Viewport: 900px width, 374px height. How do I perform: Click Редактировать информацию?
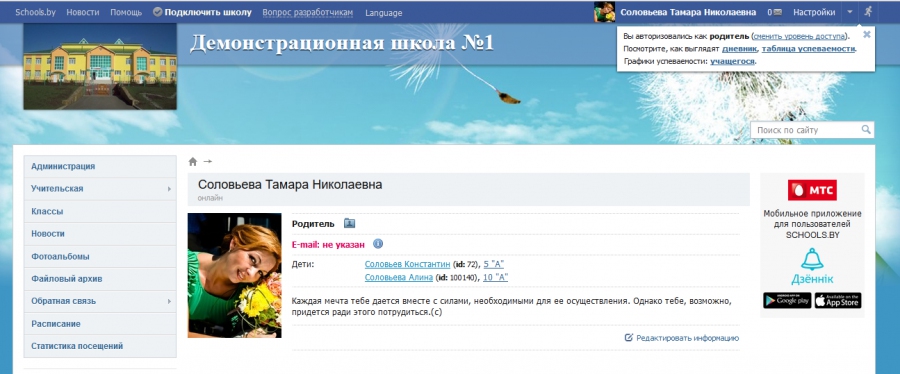[688, 338]
